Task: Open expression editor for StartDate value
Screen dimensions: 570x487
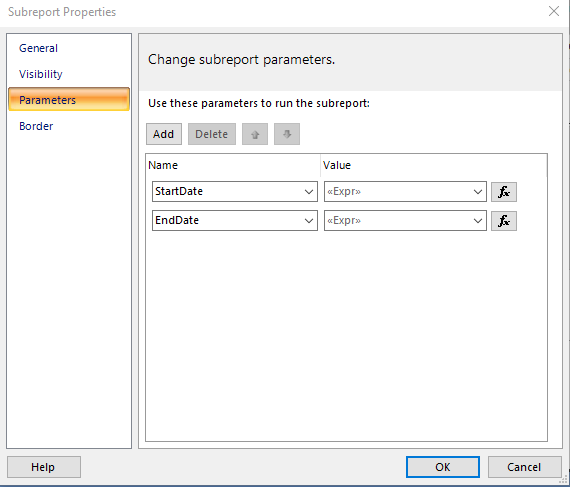Action: pyautogui.click(x=504, y=192)
